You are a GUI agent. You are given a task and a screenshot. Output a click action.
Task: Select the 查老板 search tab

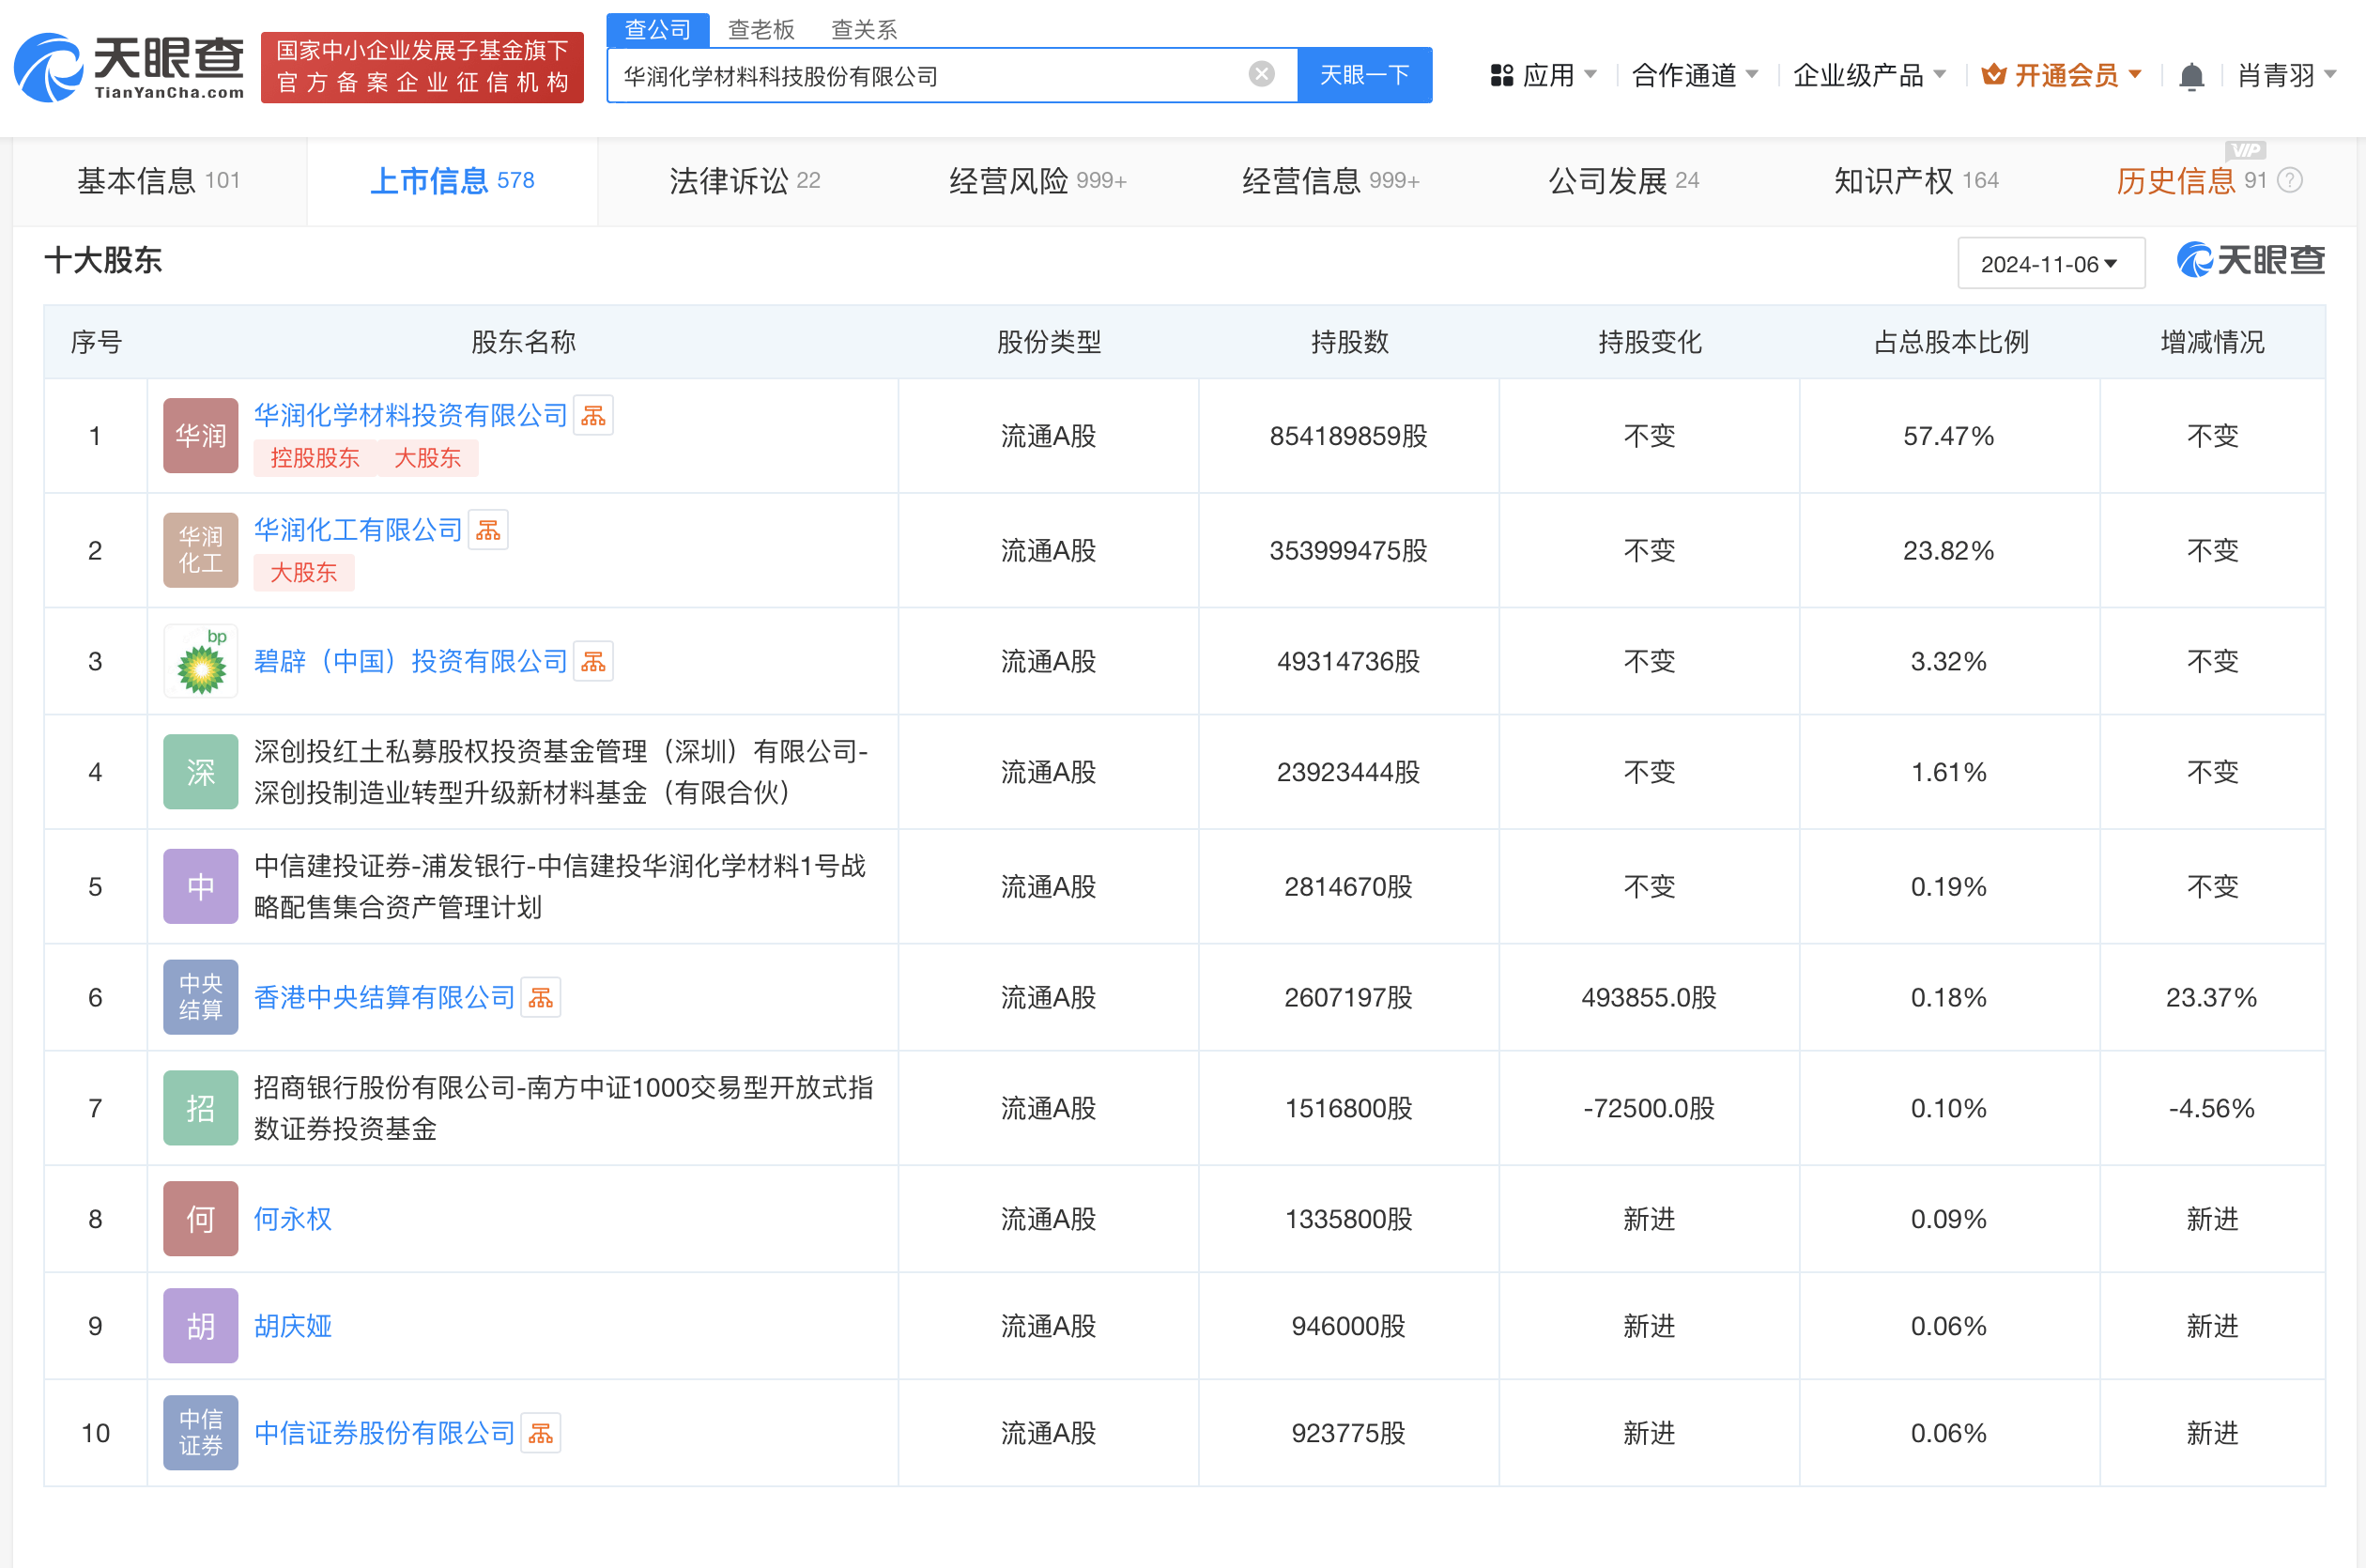pyautogui.click(x=761, y=30)
